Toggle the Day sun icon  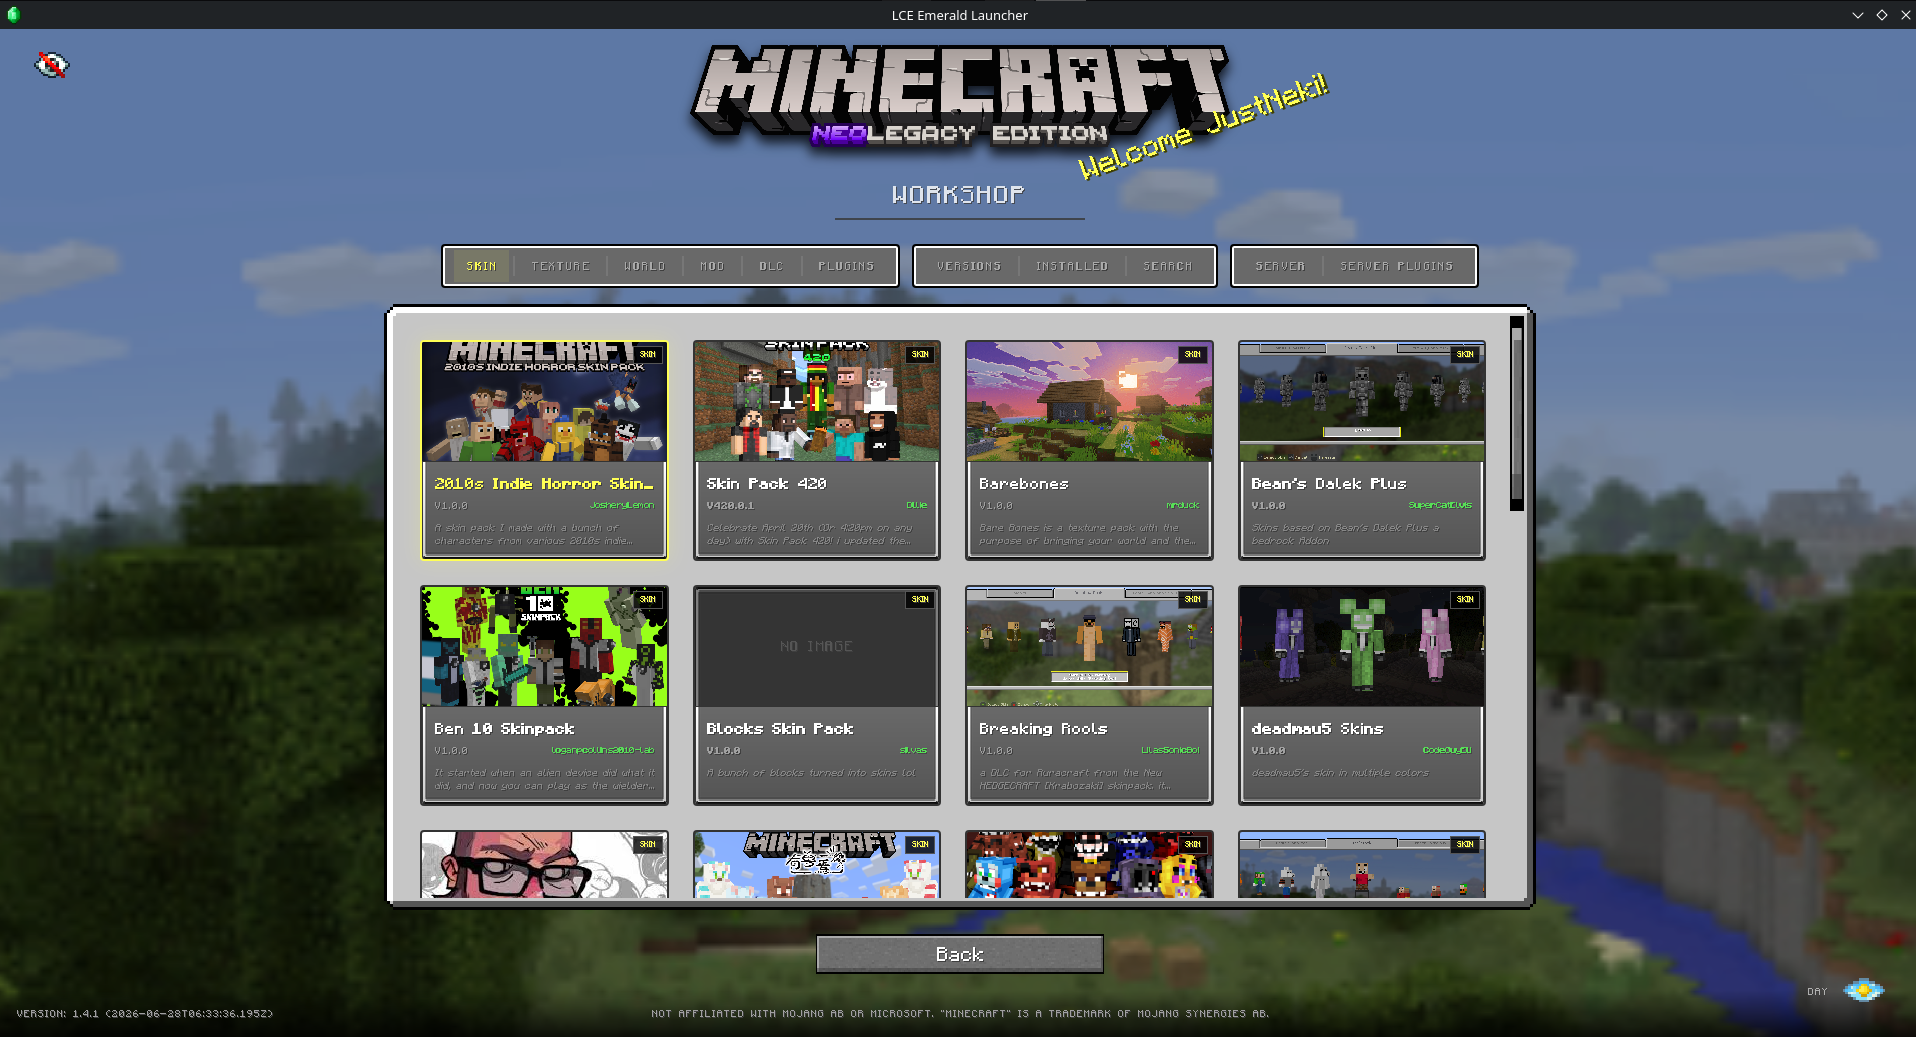pyautogui.click(x=1863, y=991)
